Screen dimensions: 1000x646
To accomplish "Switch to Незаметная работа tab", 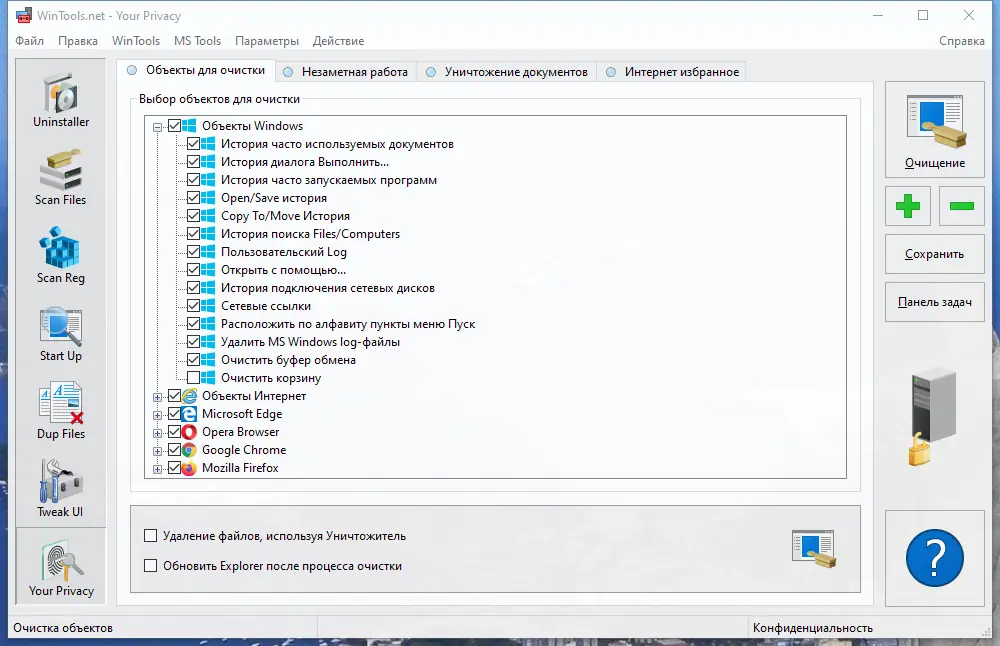I will 346,72.
